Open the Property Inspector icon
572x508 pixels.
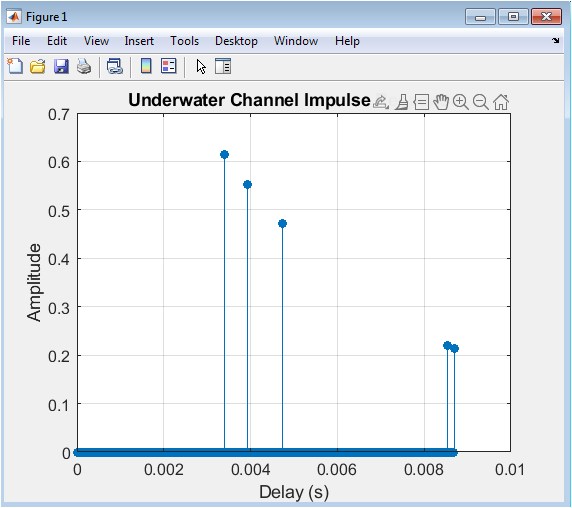point(223,66)
